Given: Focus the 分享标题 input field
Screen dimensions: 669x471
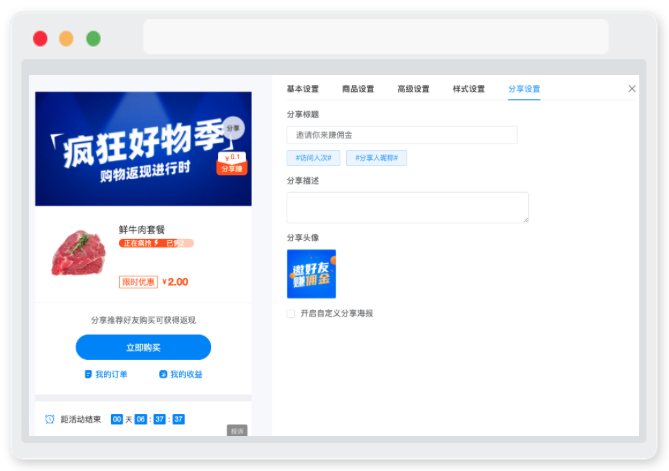Looking at the screenshot, I should pos(402,135).
